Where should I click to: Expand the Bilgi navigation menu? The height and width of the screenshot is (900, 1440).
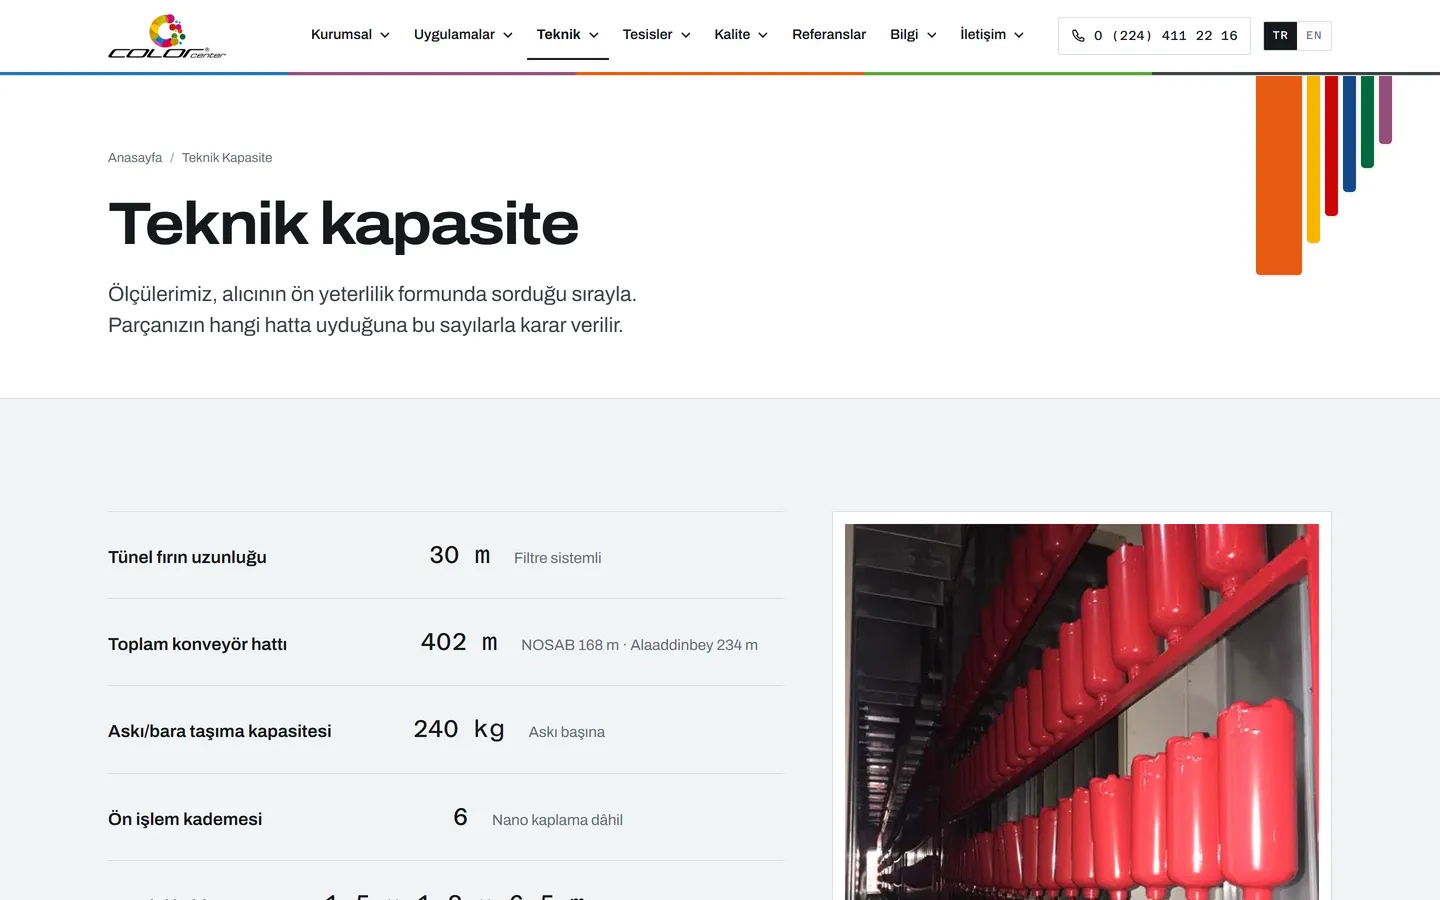tap(913, 35)
